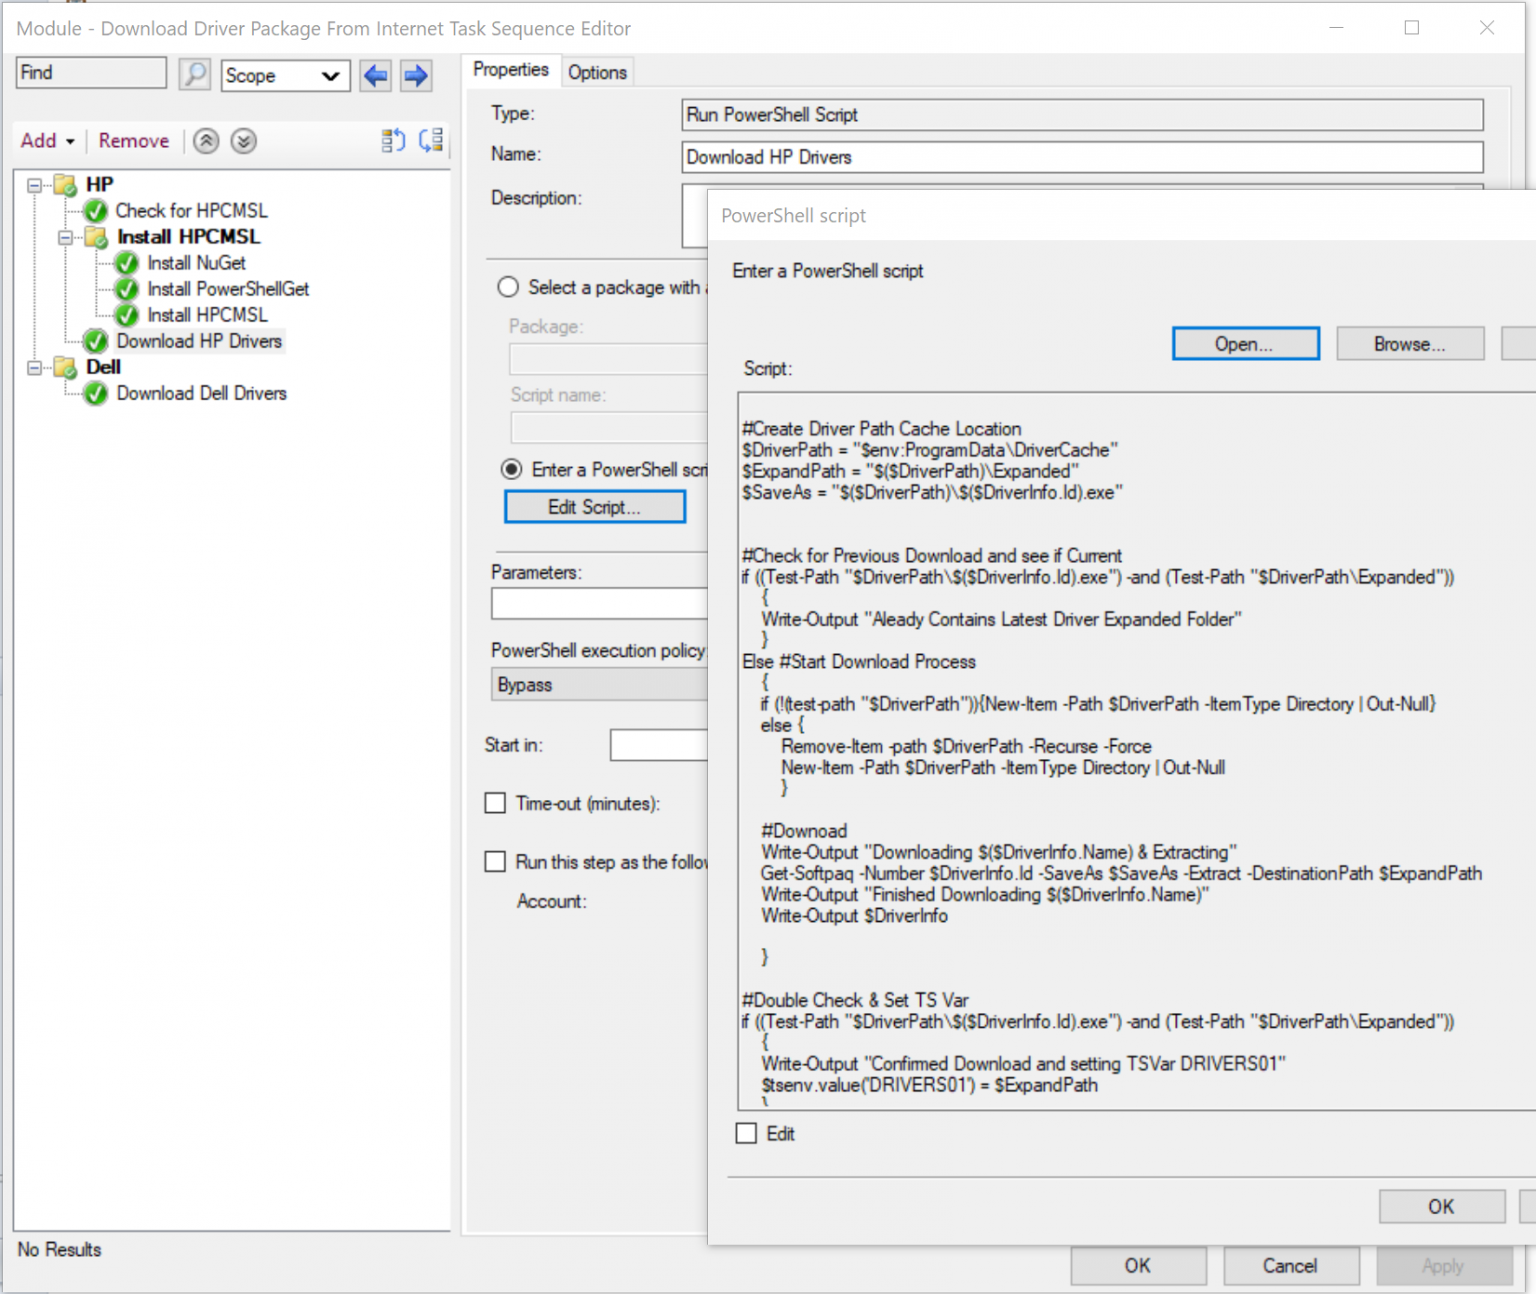Switch to the Properties tab

pyautogui.click(x=511, y=70)
